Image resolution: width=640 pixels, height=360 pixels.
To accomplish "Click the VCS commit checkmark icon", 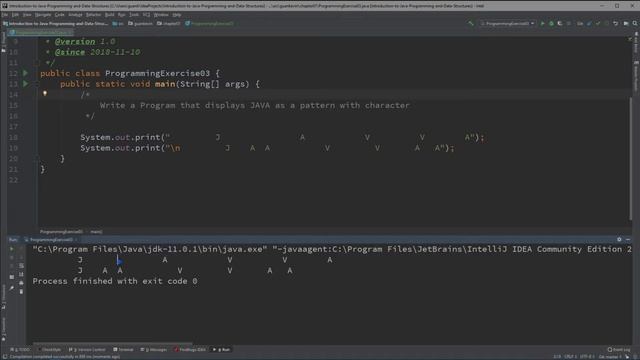I will [598, 24].
